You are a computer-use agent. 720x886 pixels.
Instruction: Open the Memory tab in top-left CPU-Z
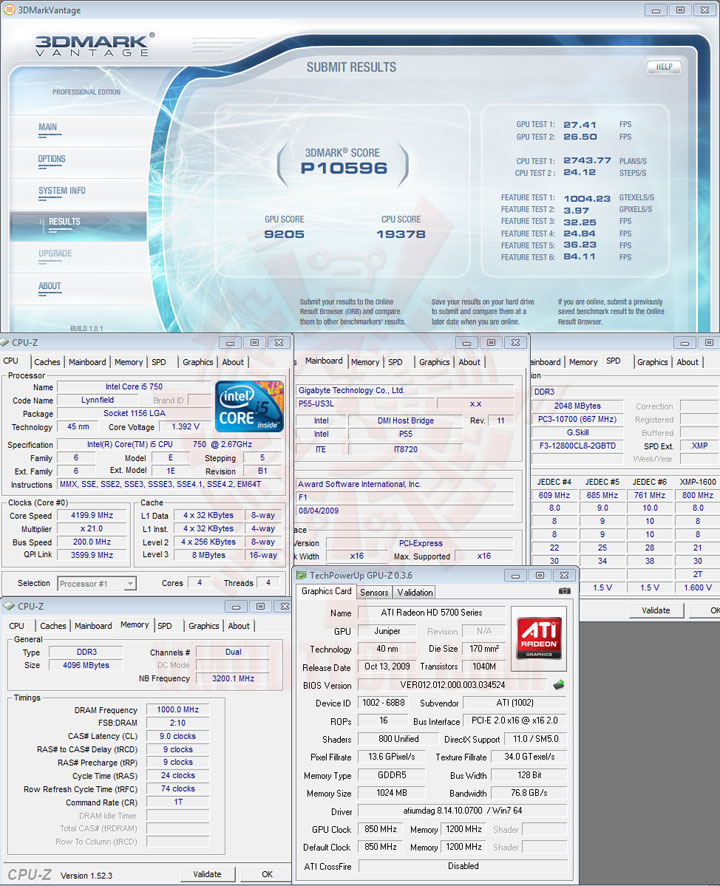[128, 362]
